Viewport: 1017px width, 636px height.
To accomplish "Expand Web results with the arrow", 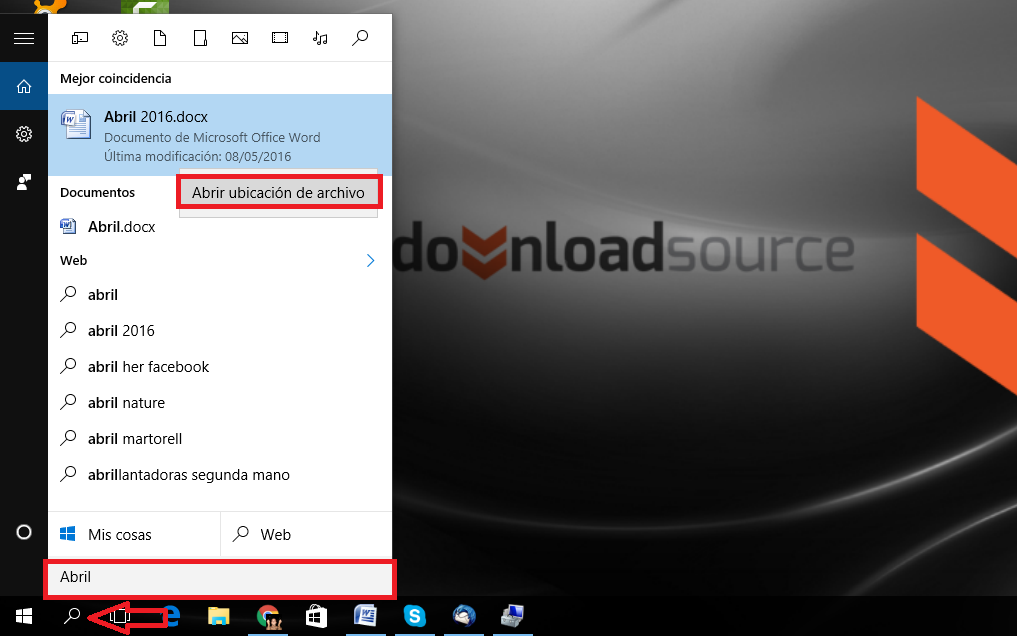I will pos(370,261).
